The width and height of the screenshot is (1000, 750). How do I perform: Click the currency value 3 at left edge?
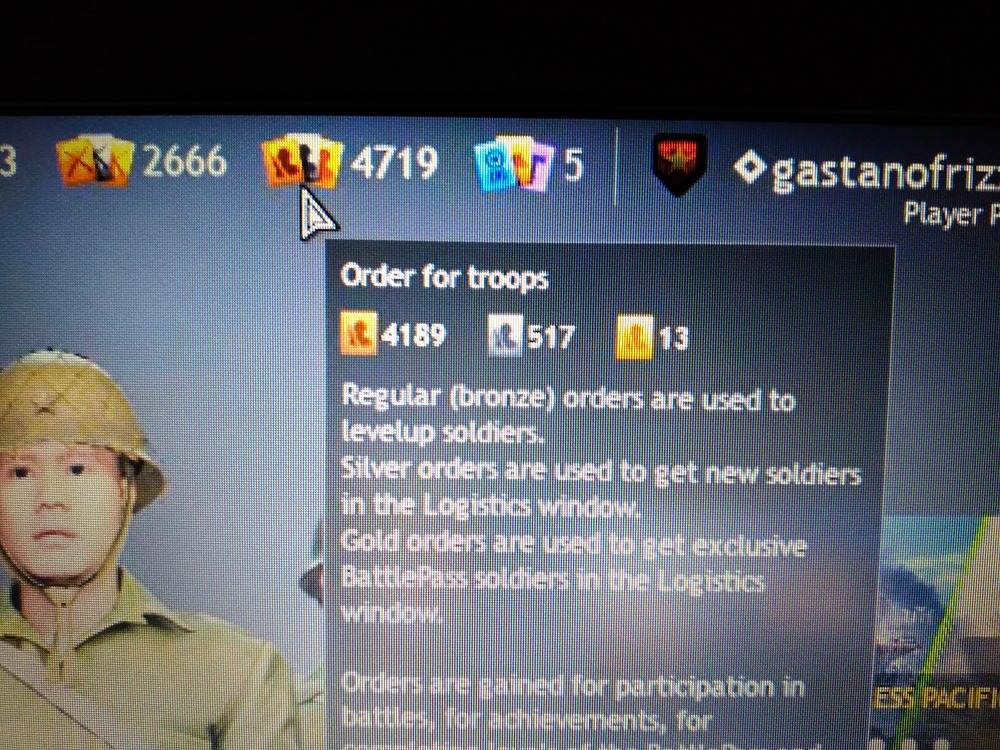click(x=8, y=162)
